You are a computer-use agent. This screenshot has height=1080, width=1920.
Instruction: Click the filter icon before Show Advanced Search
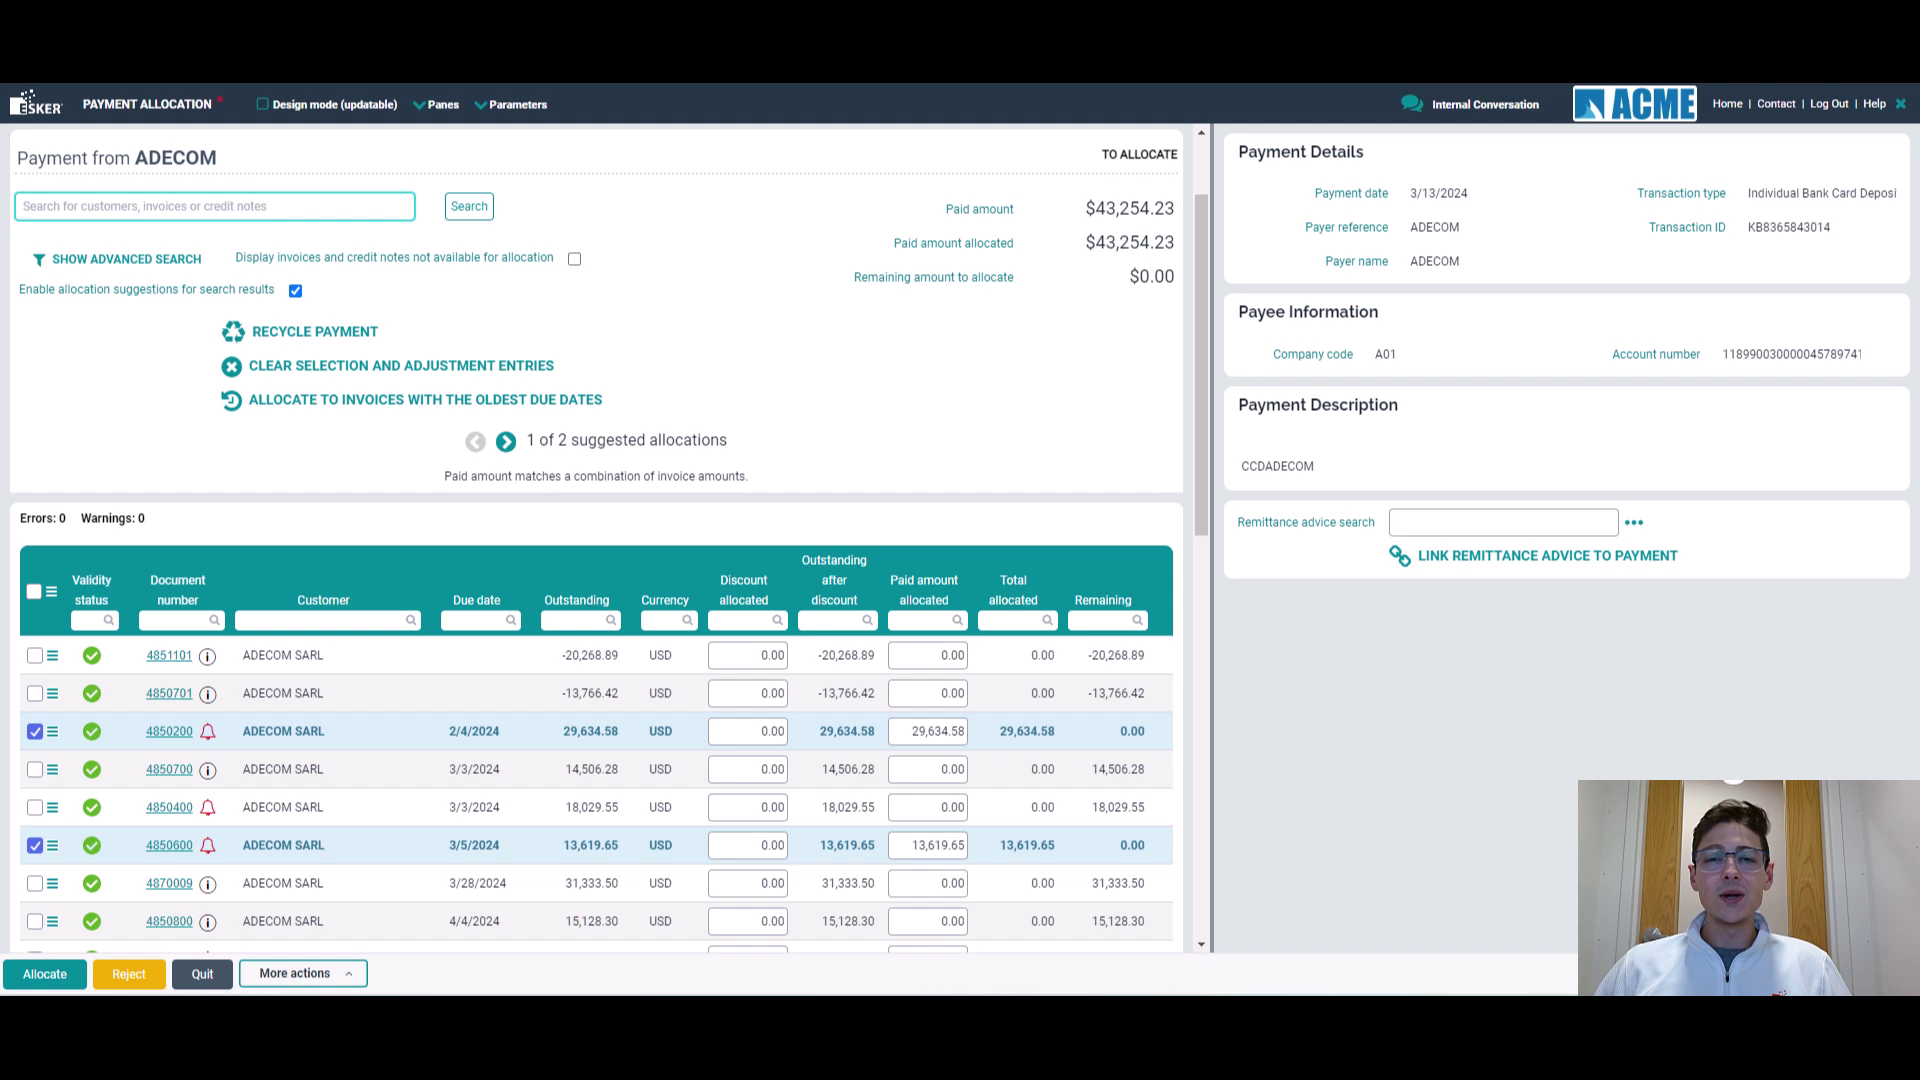pyautogui.click(x=39, y=259)
